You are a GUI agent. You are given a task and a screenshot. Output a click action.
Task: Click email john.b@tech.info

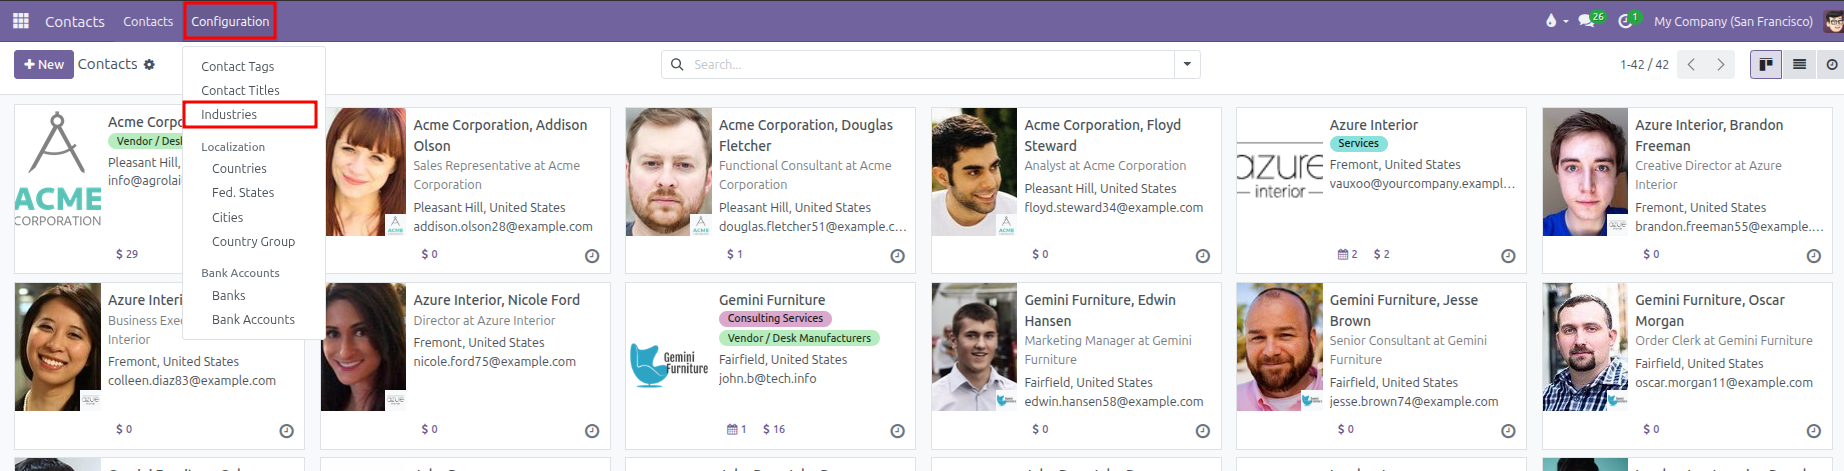click(x=767, y=378)
